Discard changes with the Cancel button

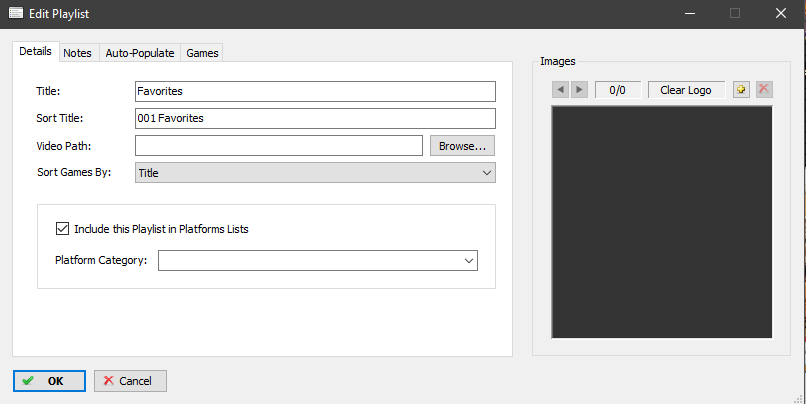click(x=130, y=381)
